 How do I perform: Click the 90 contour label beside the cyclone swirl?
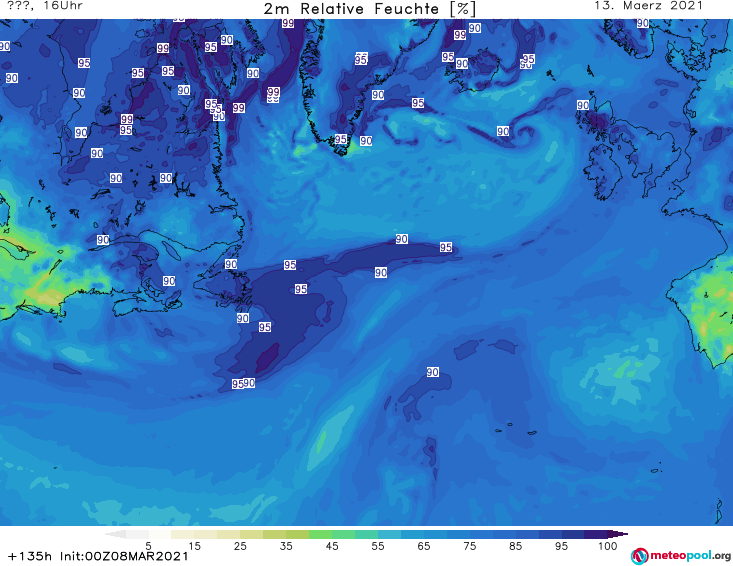pyautogui.click(x=503, y=131)
